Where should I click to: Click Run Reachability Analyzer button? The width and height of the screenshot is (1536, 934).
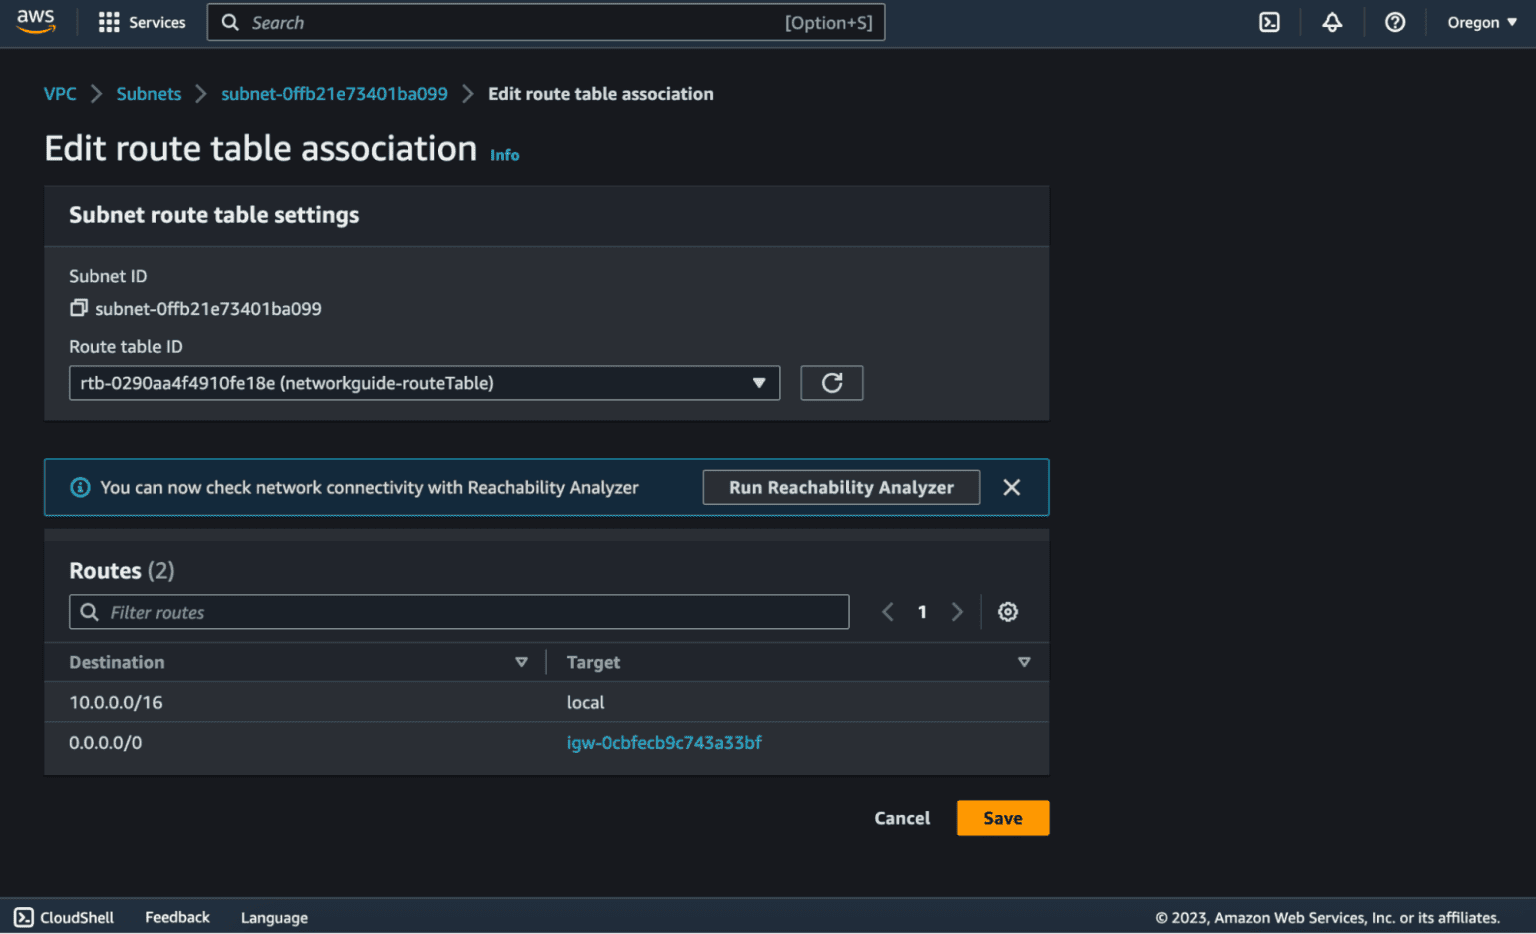click(841, 487)
